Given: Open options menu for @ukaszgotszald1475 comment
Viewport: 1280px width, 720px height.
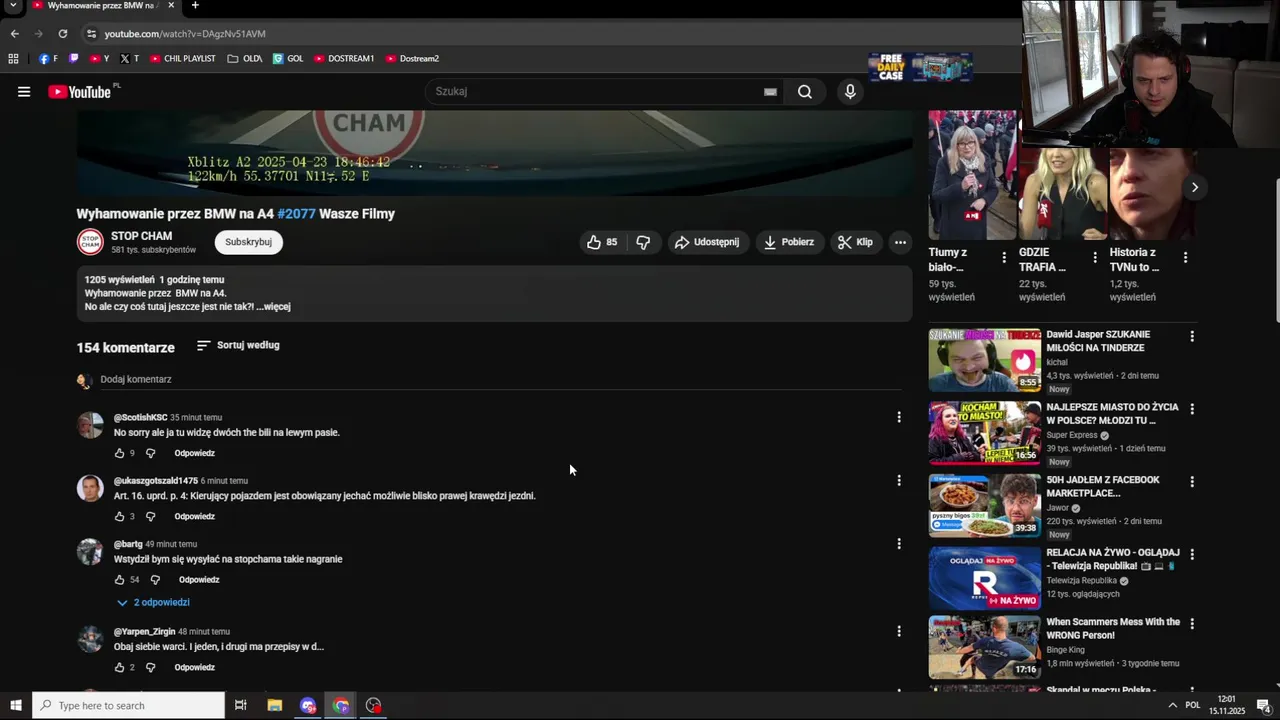Looking at the screenshot, I should point(898,480).
